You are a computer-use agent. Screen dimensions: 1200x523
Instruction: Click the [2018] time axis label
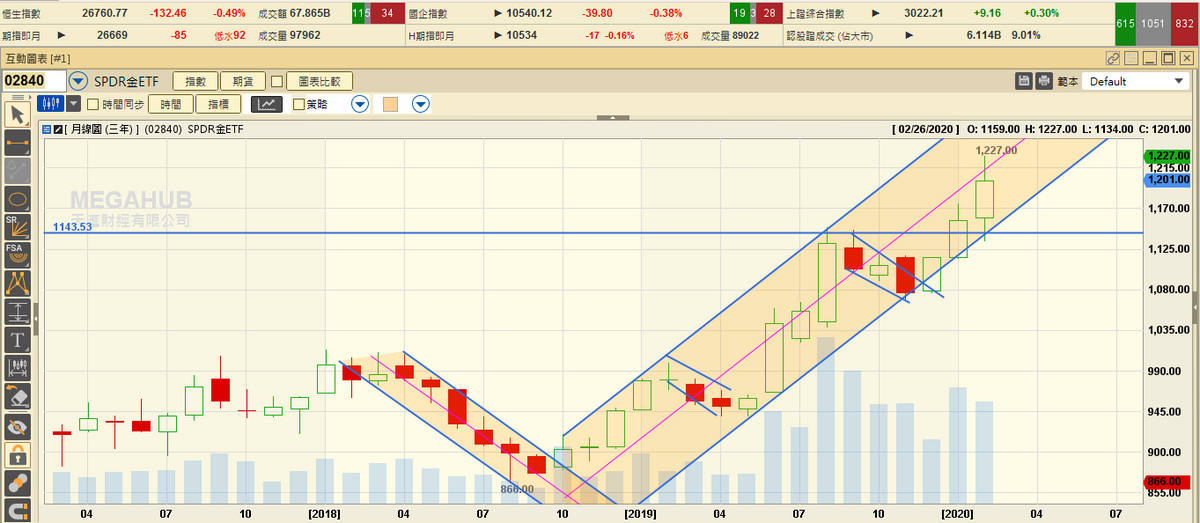click(325, 512)
